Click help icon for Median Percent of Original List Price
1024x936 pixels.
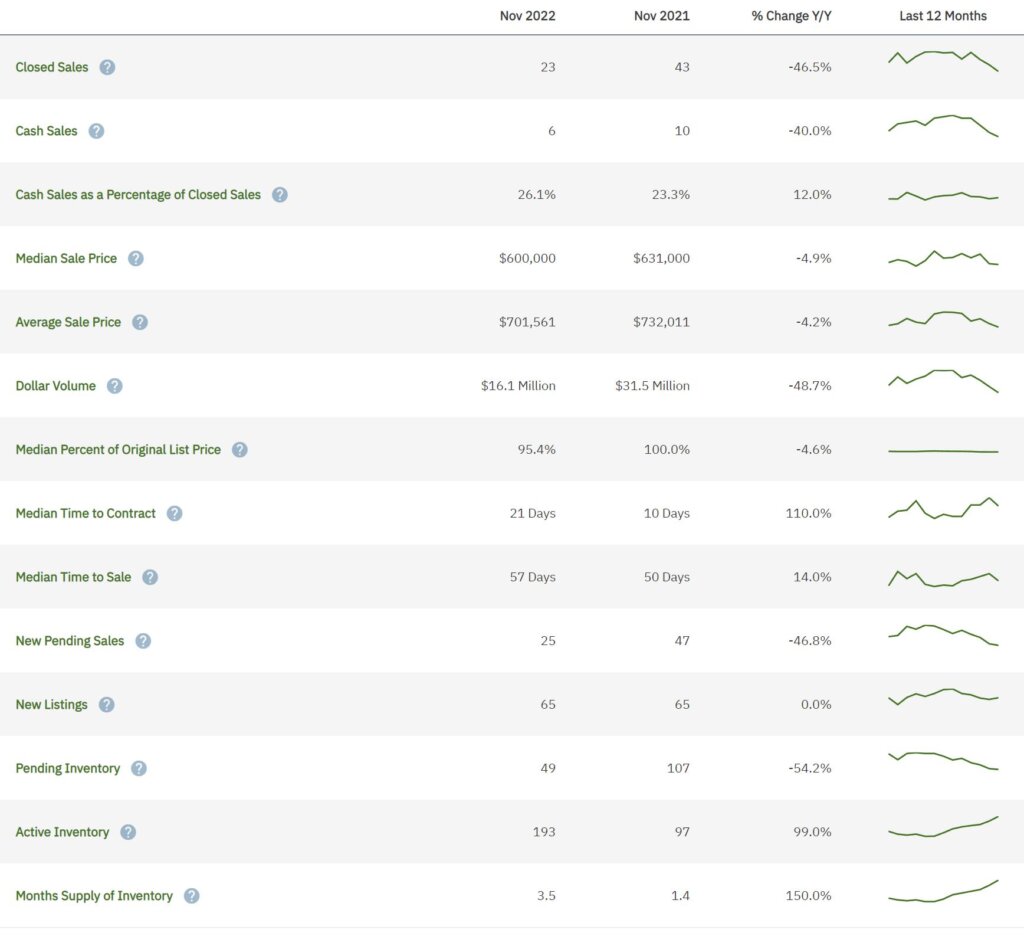pyautogui.click(x=240, y=450)
